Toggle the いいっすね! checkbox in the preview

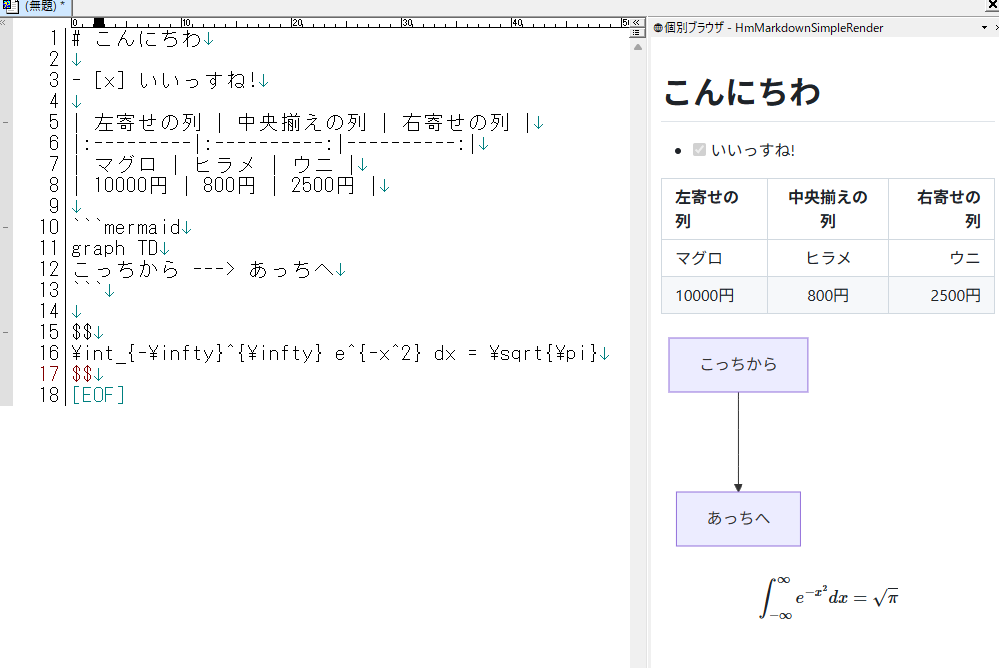699,150
